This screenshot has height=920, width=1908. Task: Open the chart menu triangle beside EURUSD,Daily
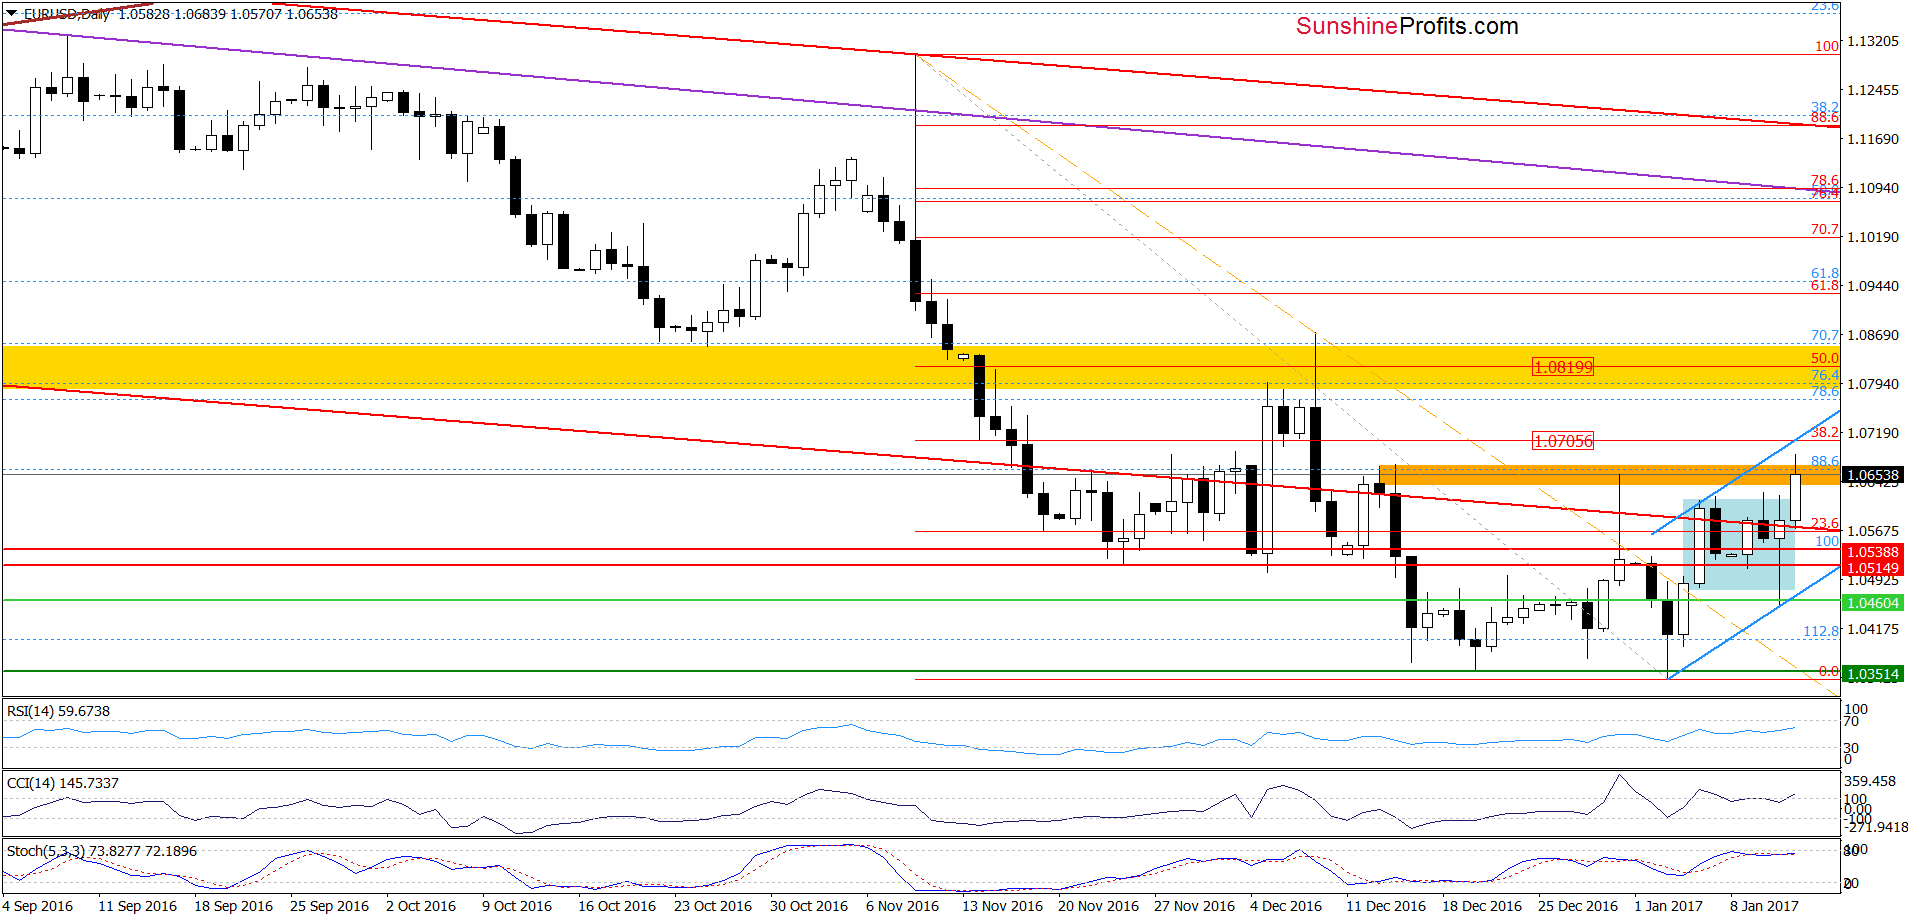pyautogui.click(x=12, y=14)
